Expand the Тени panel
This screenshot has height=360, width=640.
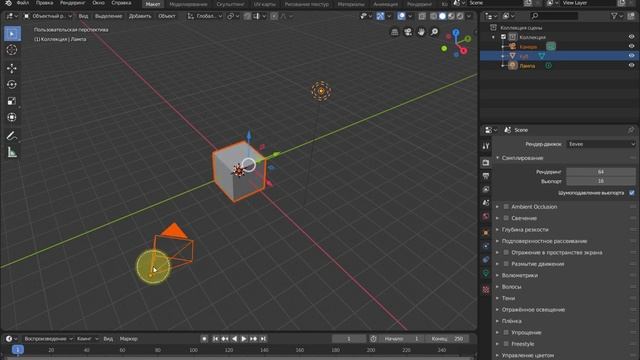(508, 298)
